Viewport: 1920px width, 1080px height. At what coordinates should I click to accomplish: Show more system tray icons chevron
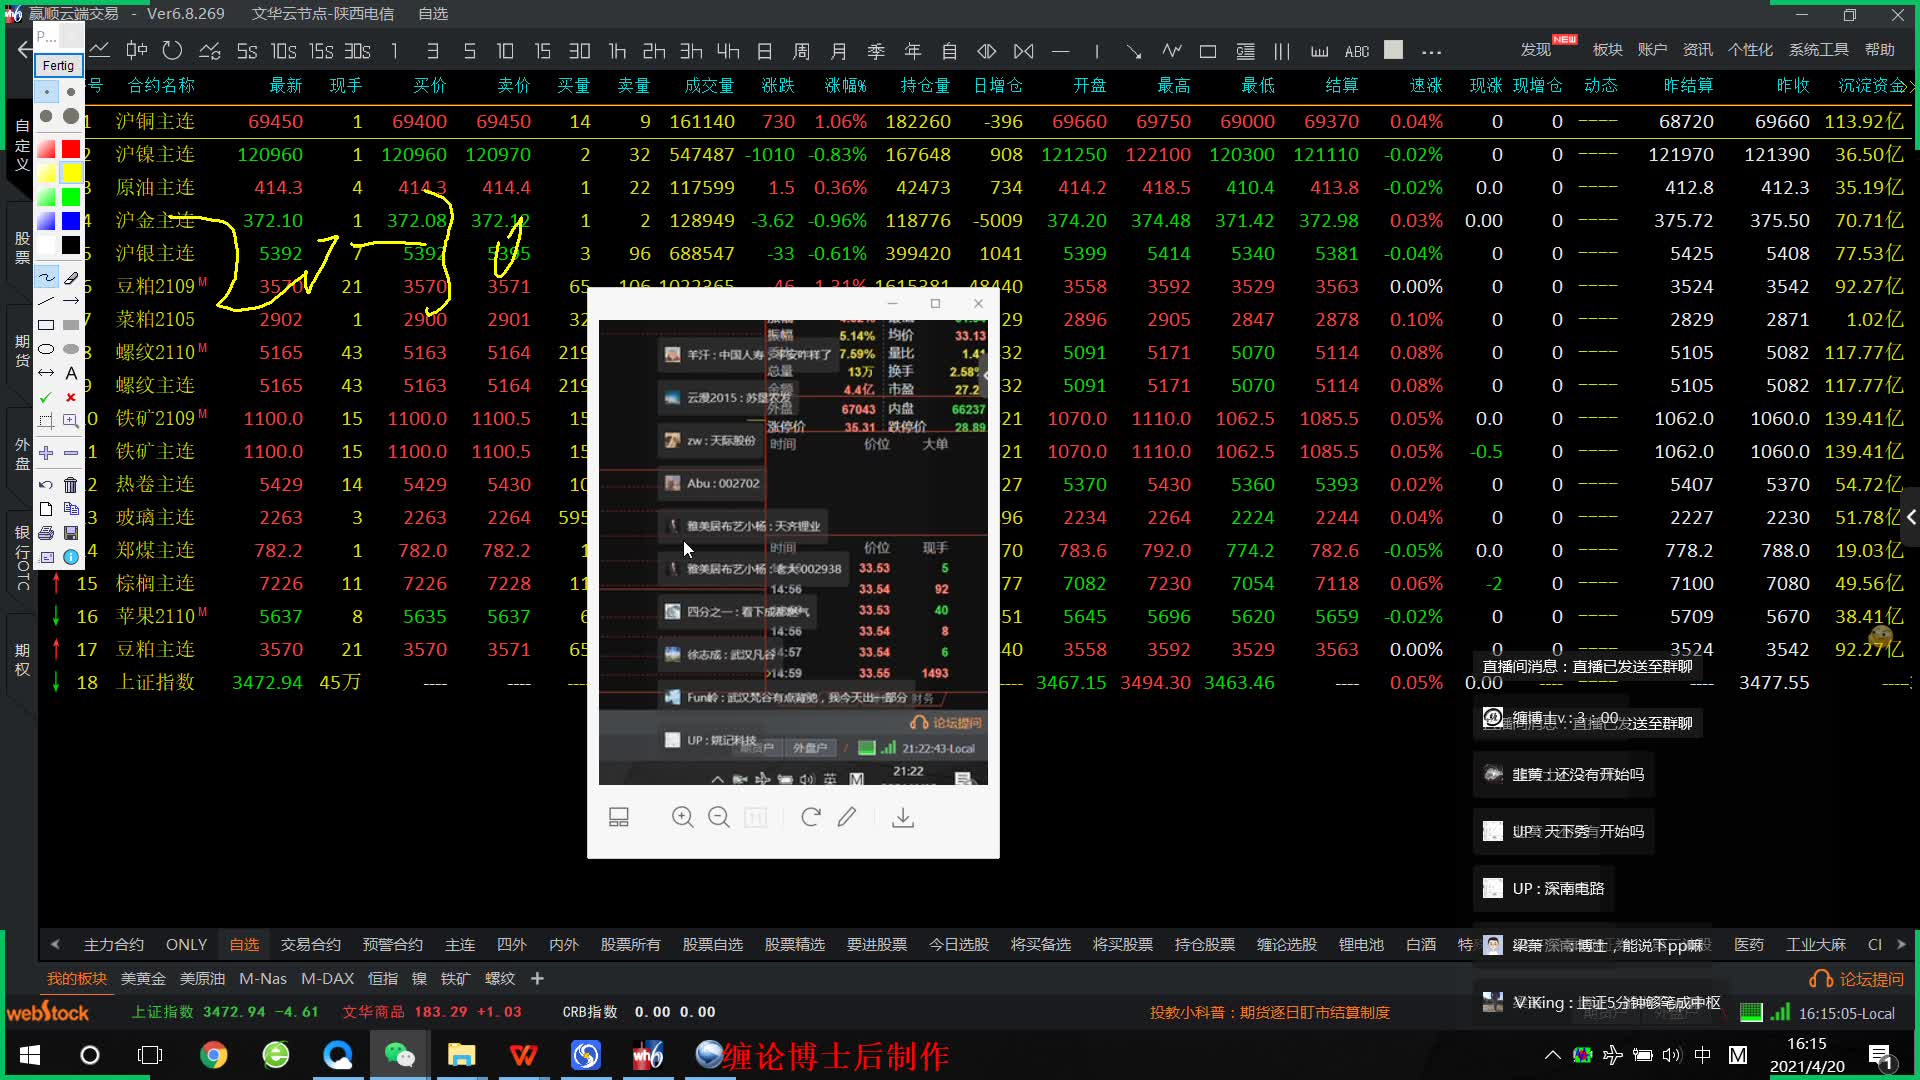(1552, 1055)
